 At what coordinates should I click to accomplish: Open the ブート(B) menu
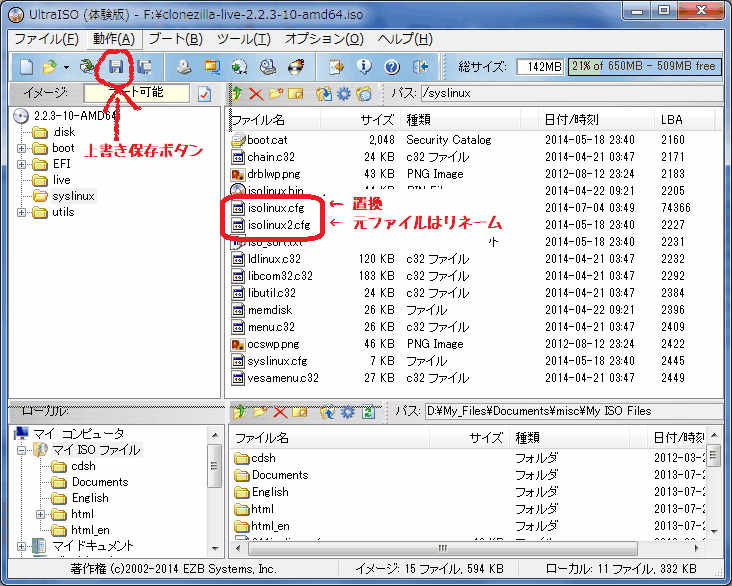176,39
